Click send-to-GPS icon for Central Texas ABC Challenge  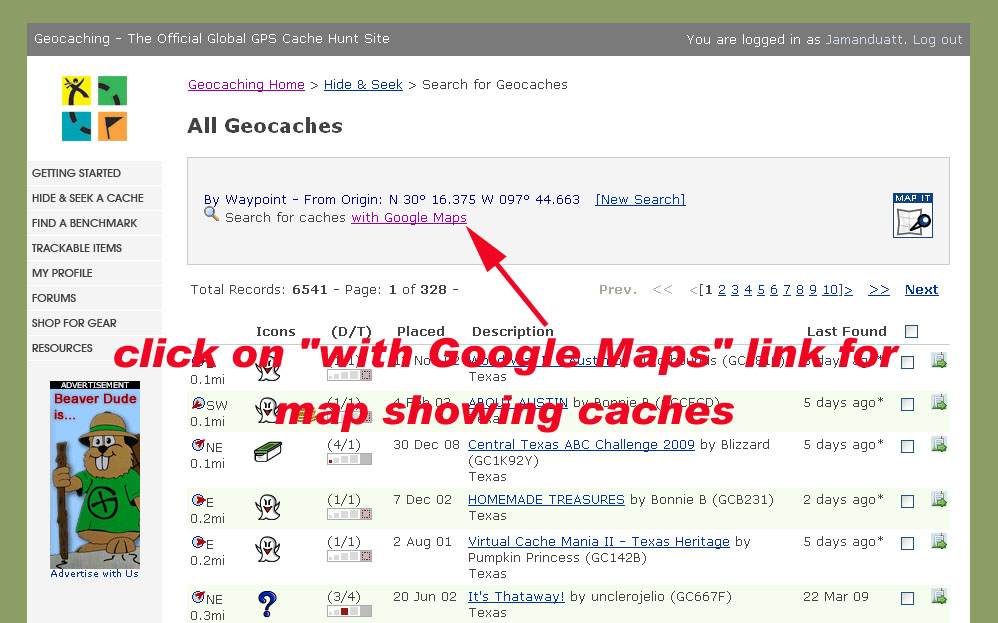tap(939, 444)
